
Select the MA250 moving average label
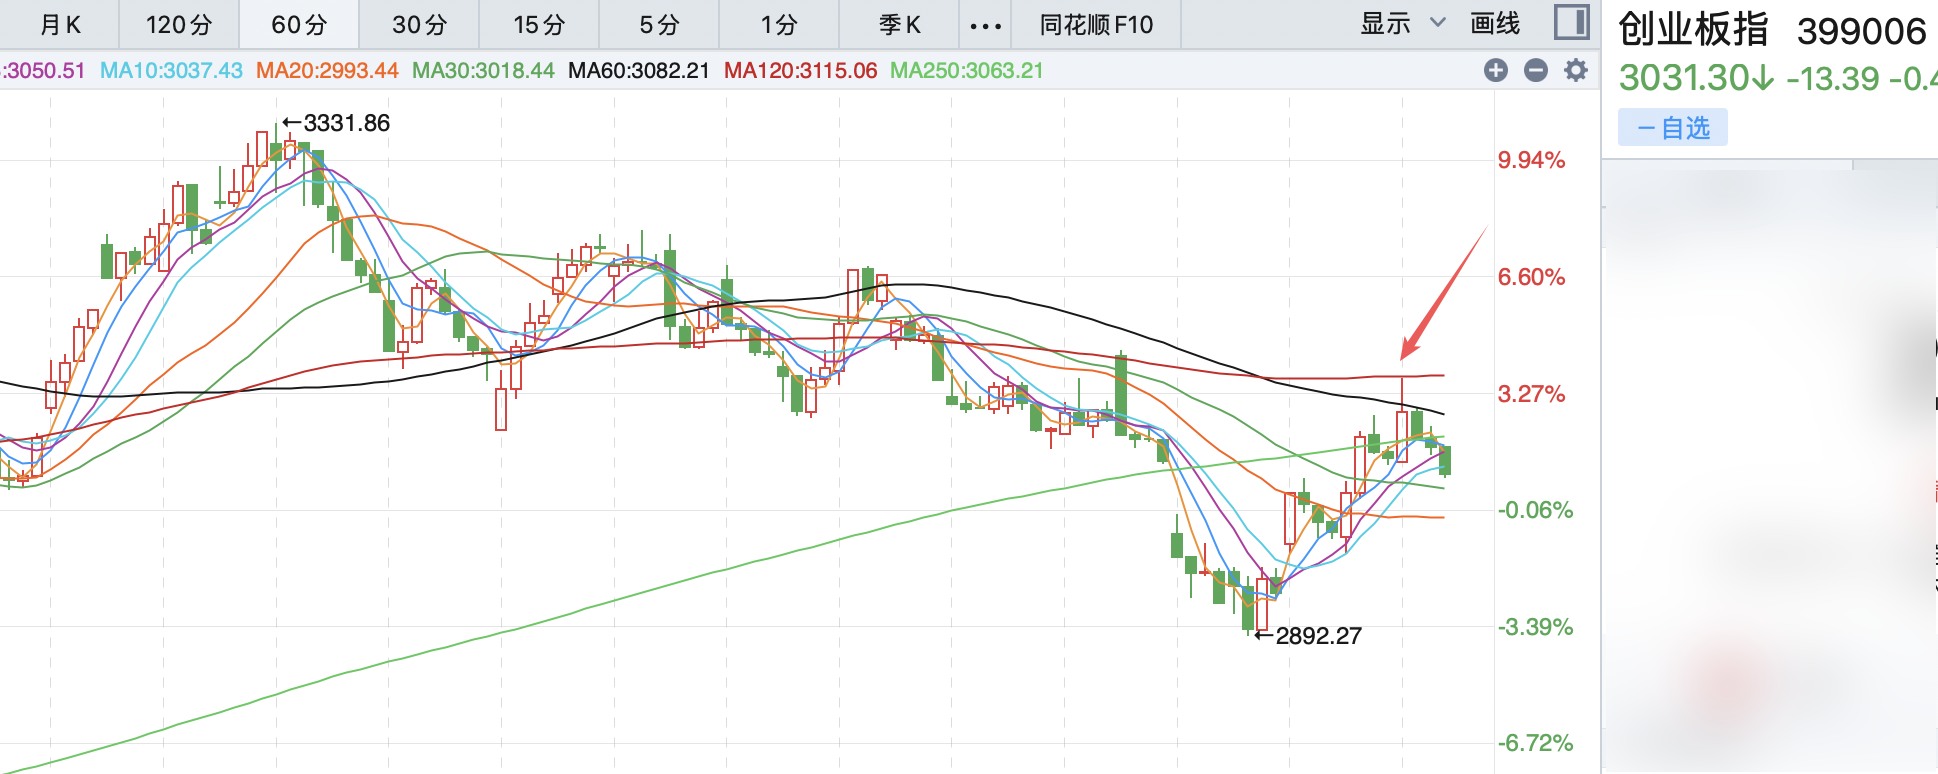(966, 71)
